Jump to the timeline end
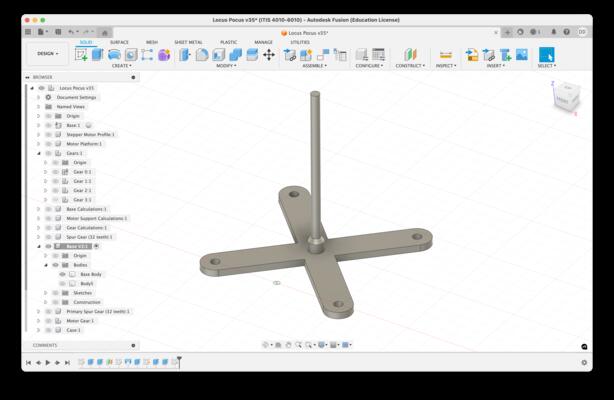Image resolution: width=614 pixels, height=400 pixels. pos(67,363)
